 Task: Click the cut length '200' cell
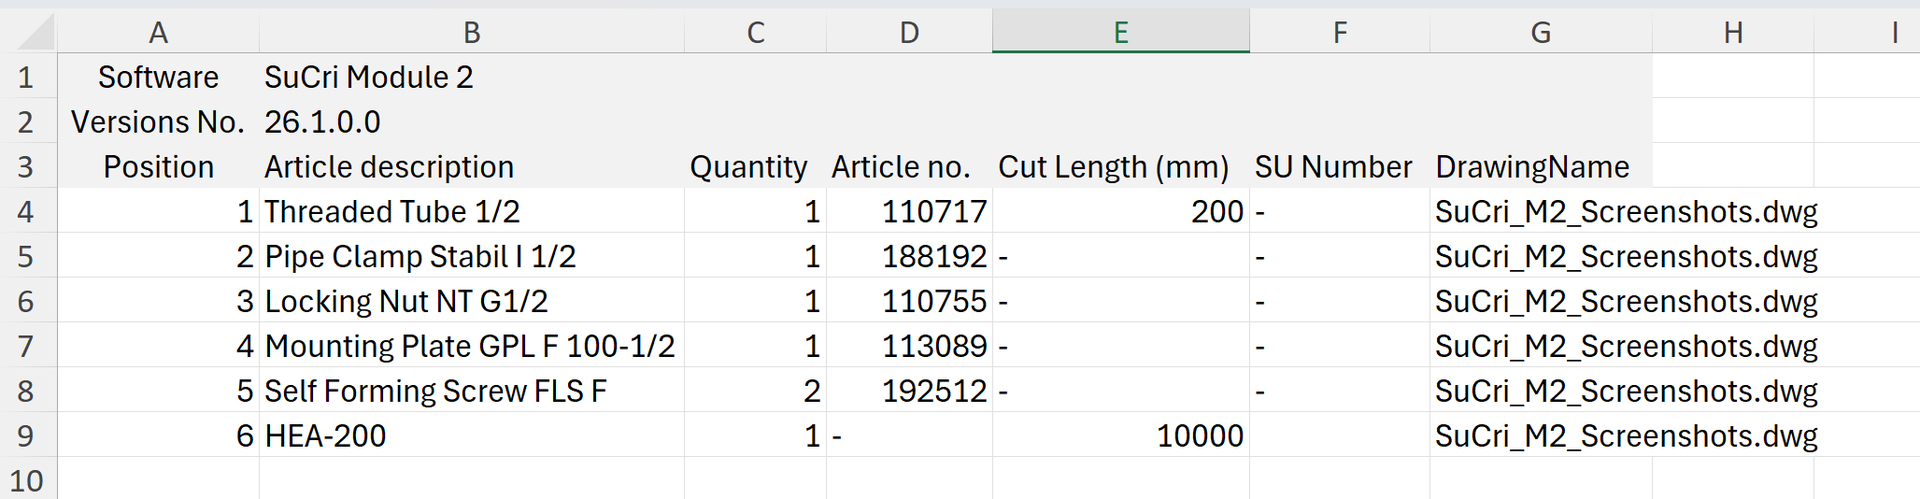[1121, 212]
